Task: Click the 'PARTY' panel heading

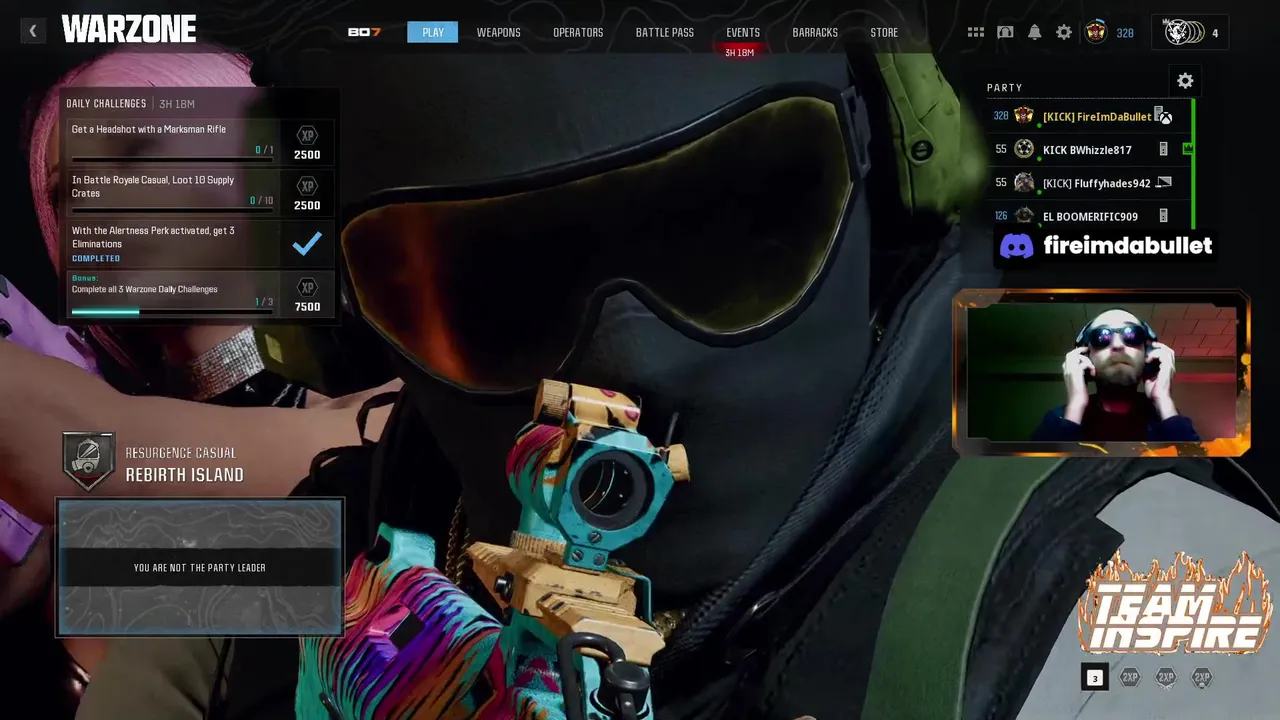Action: pos(1005,87)
